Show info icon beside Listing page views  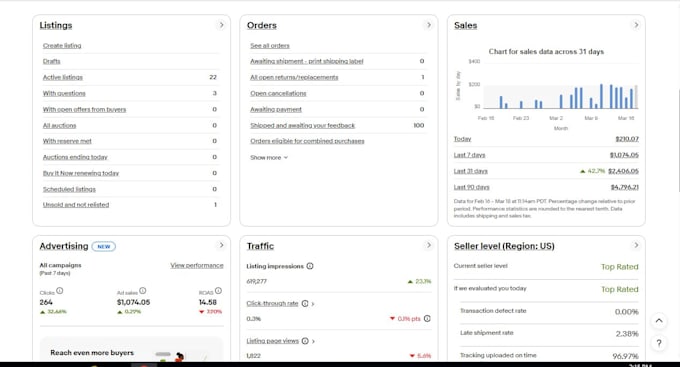pyautogui.click(x=305, y=341)
